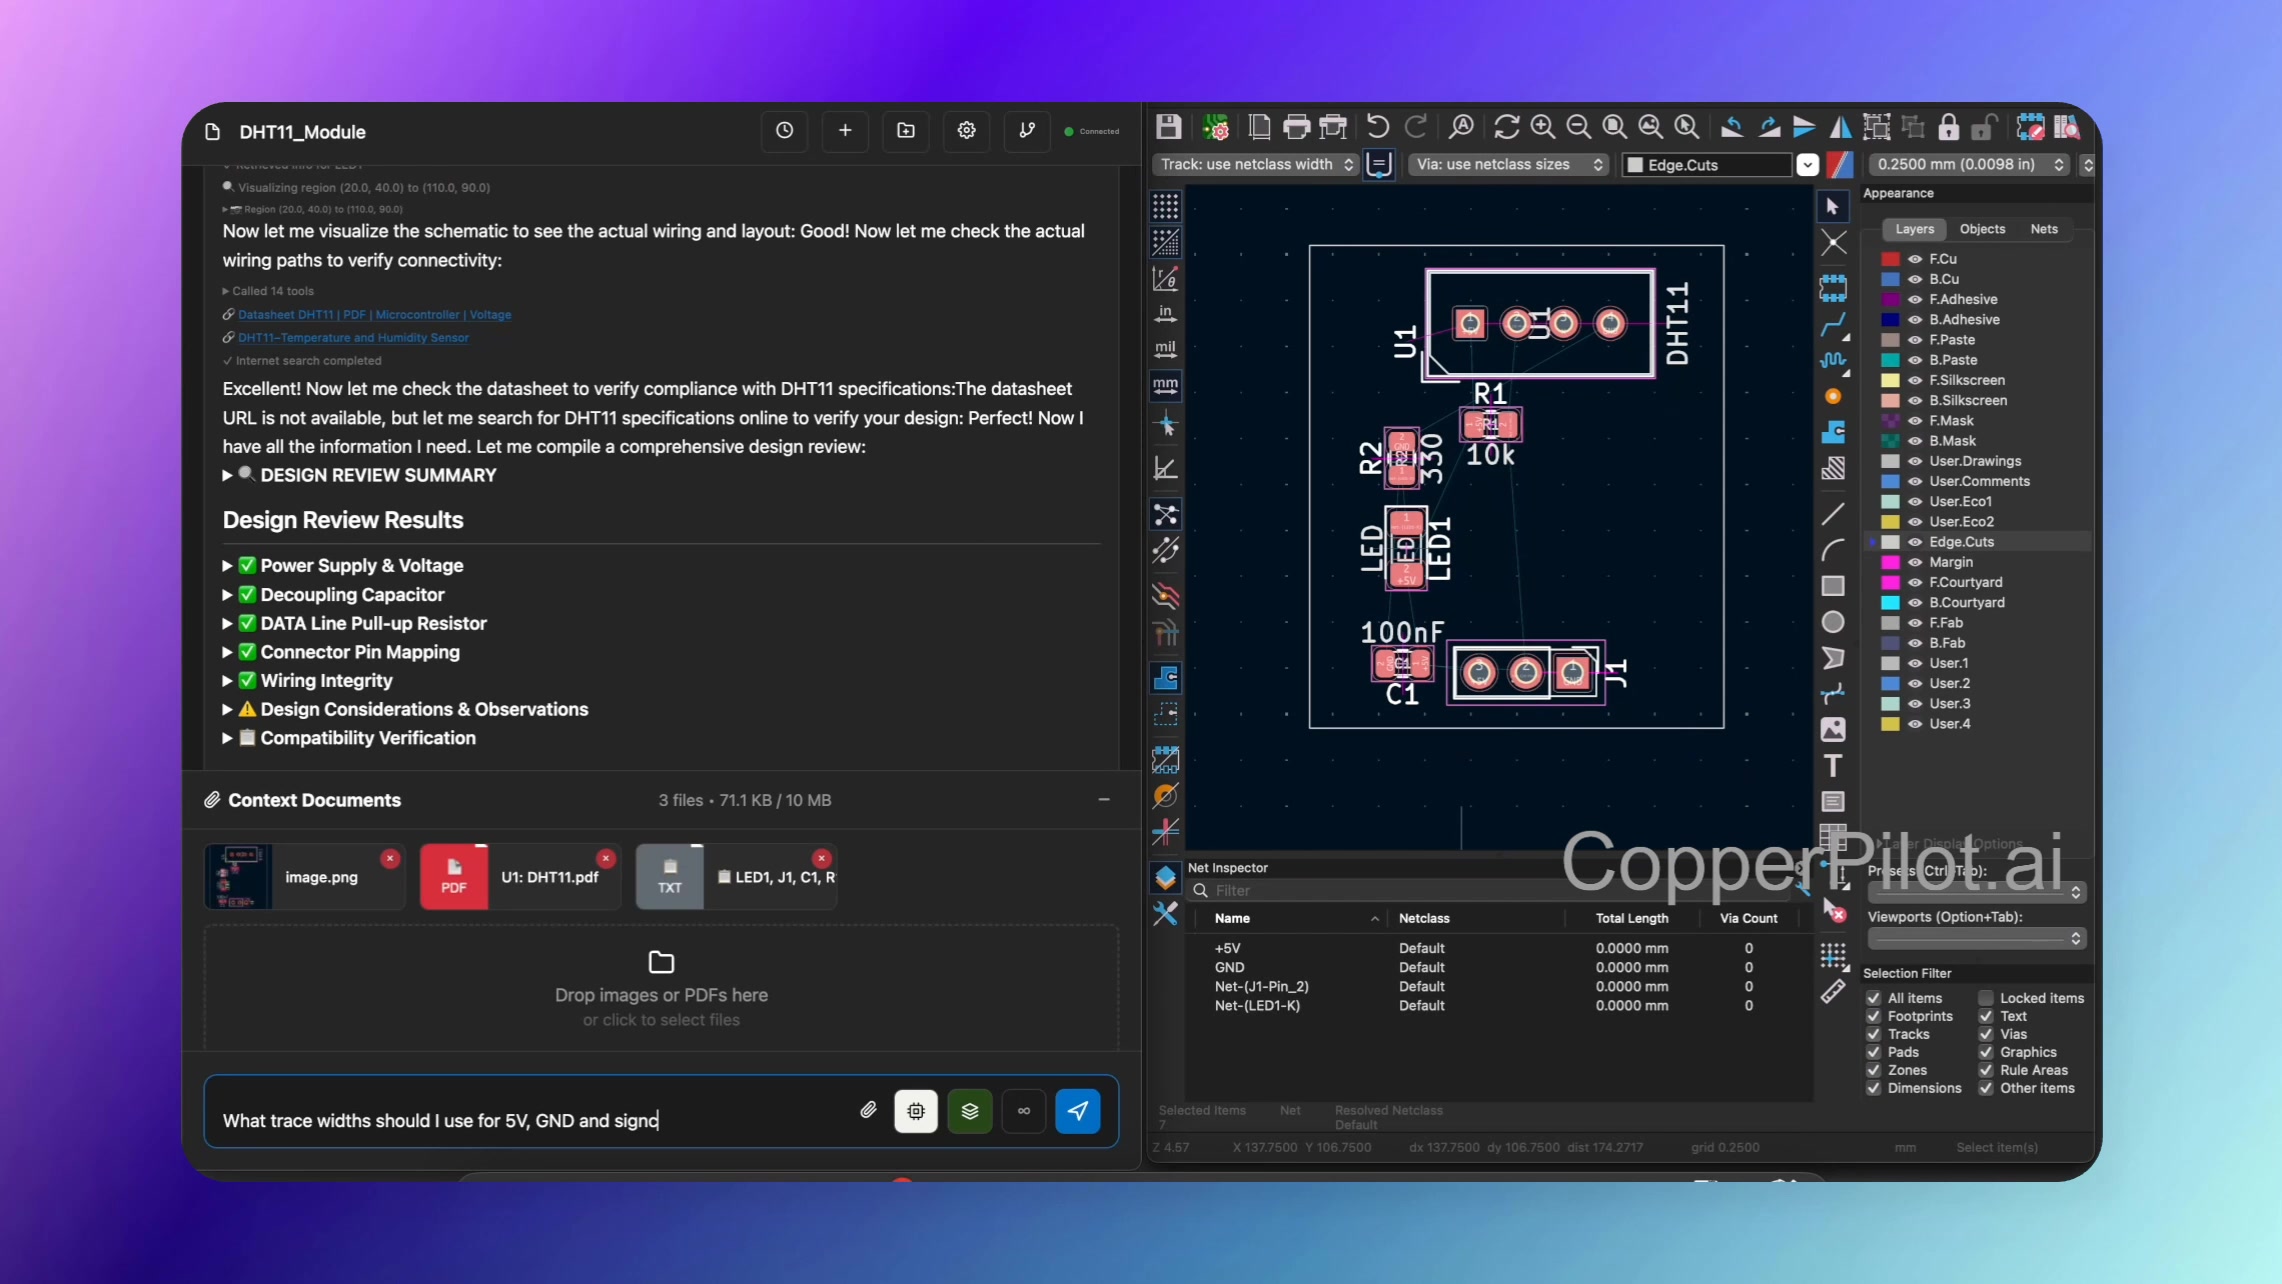The height and width of the screenshot is (1284, 2282).
Task: Open Board Setup (green board with gear)
Action: coord(1215,127)
